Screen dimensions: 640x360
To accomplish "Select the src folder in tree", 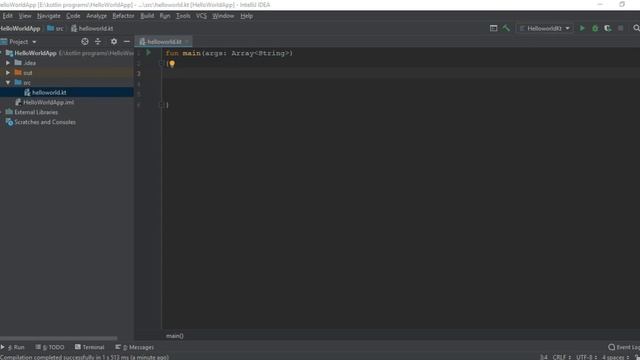I will [27, 82].
